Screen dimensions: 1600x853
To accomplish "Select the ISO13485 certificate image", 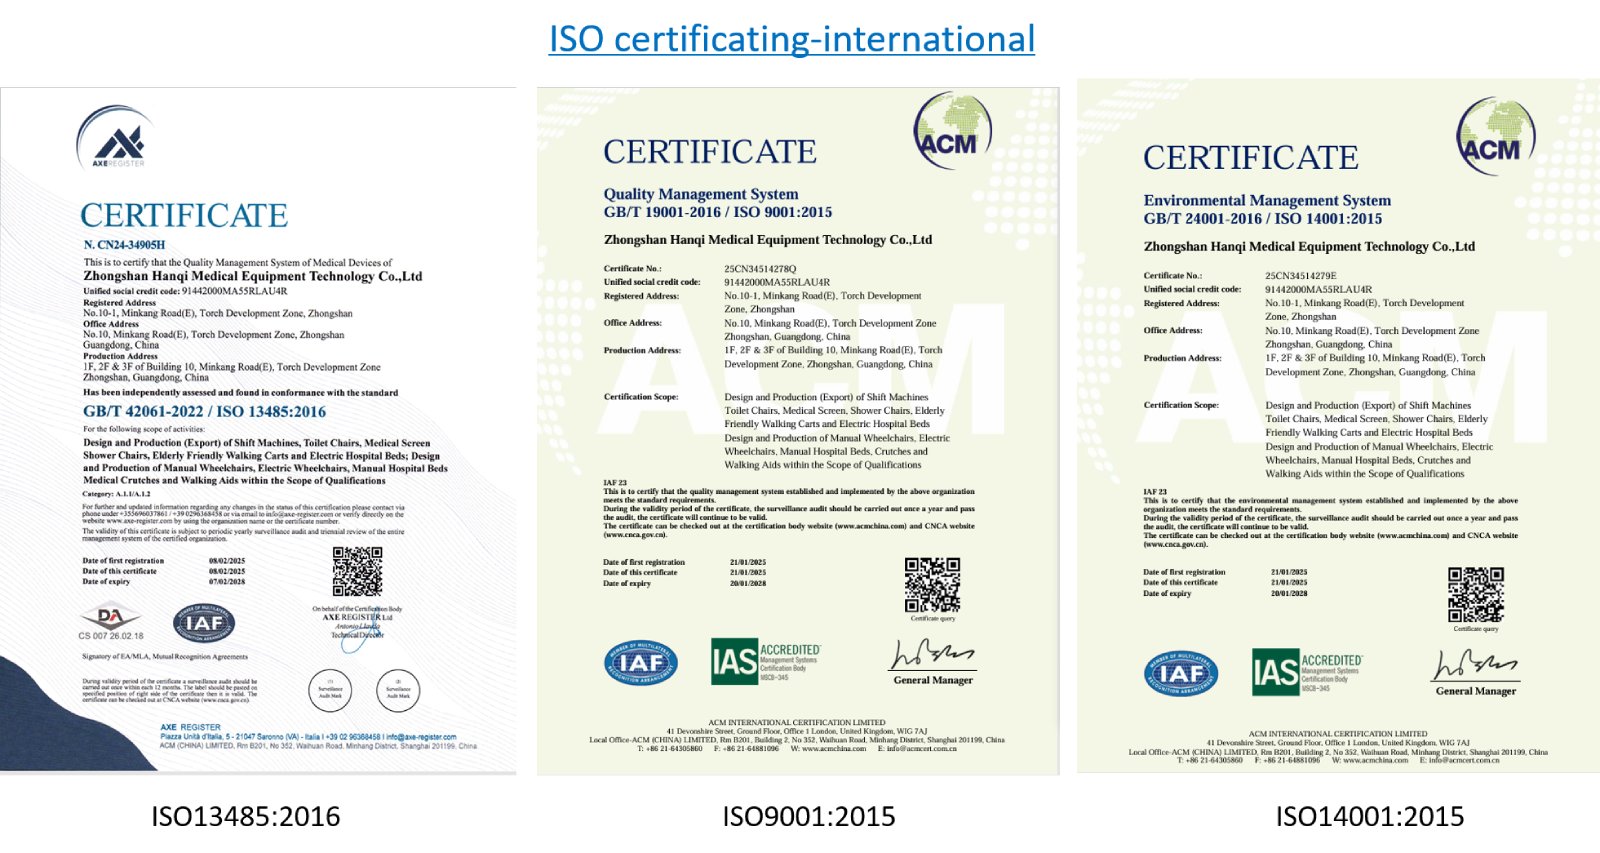I will [258, 430].
